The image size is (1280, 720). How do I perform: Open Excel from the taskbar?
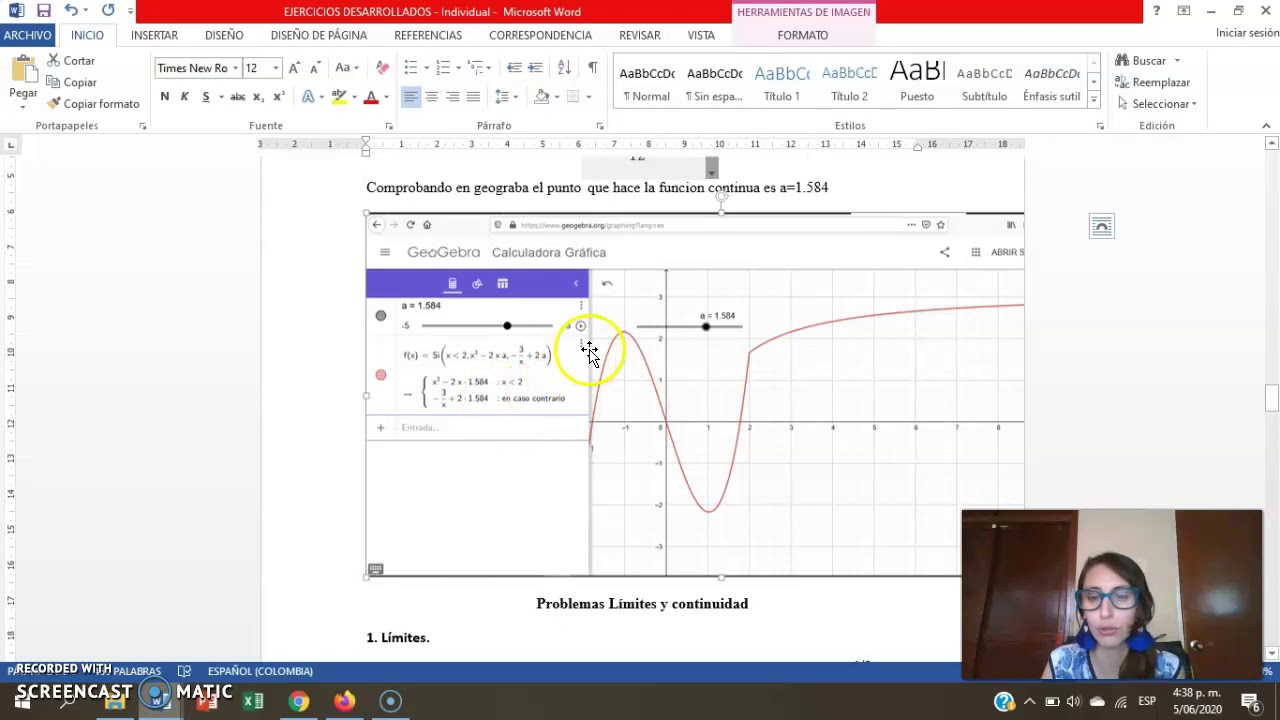tap(253, 701)
